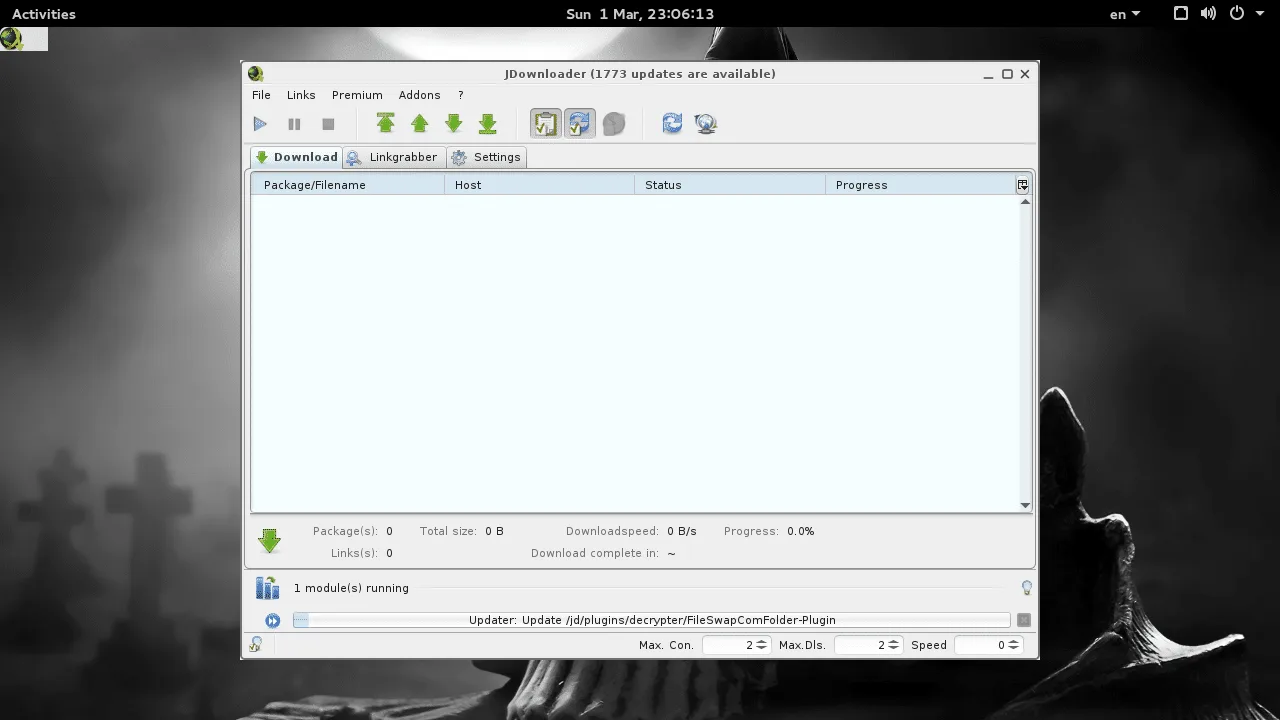Click the '1 module(s) running' text
This screenshot has height=720, width=1280.
351,588
